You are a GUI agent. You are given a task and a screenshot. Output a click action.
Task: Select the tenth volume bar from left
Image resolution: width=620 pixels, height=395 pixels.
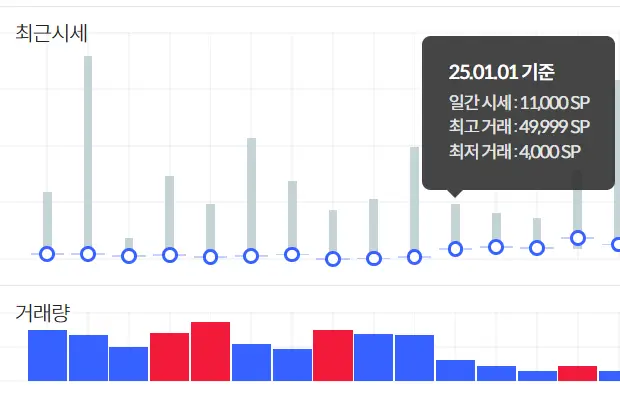pyautogui.click(x=414, y=358)
